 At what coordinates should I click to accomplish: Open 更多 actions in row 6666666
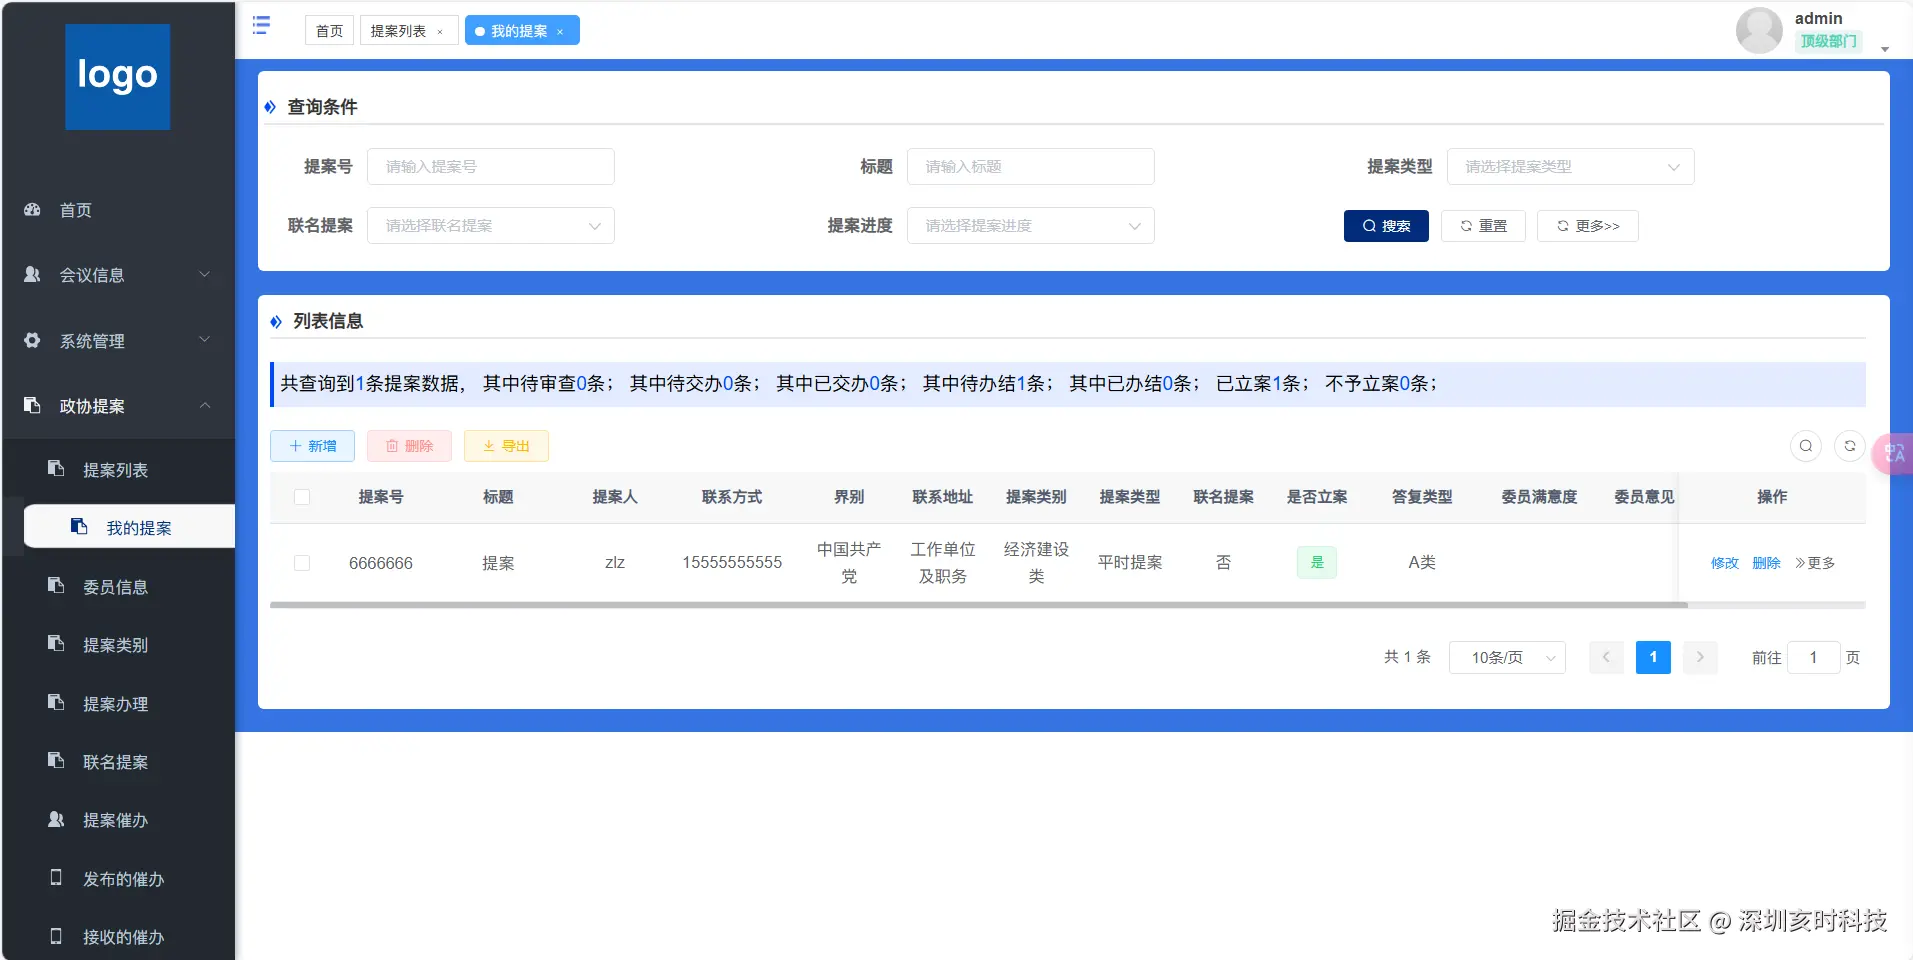pyautogui.click(x=1815, y=563)
